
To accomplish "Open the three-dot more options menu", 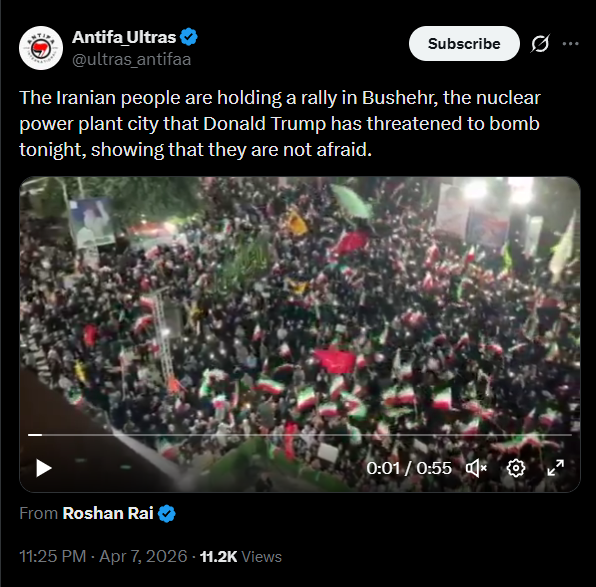I will [x=571, y=44].
